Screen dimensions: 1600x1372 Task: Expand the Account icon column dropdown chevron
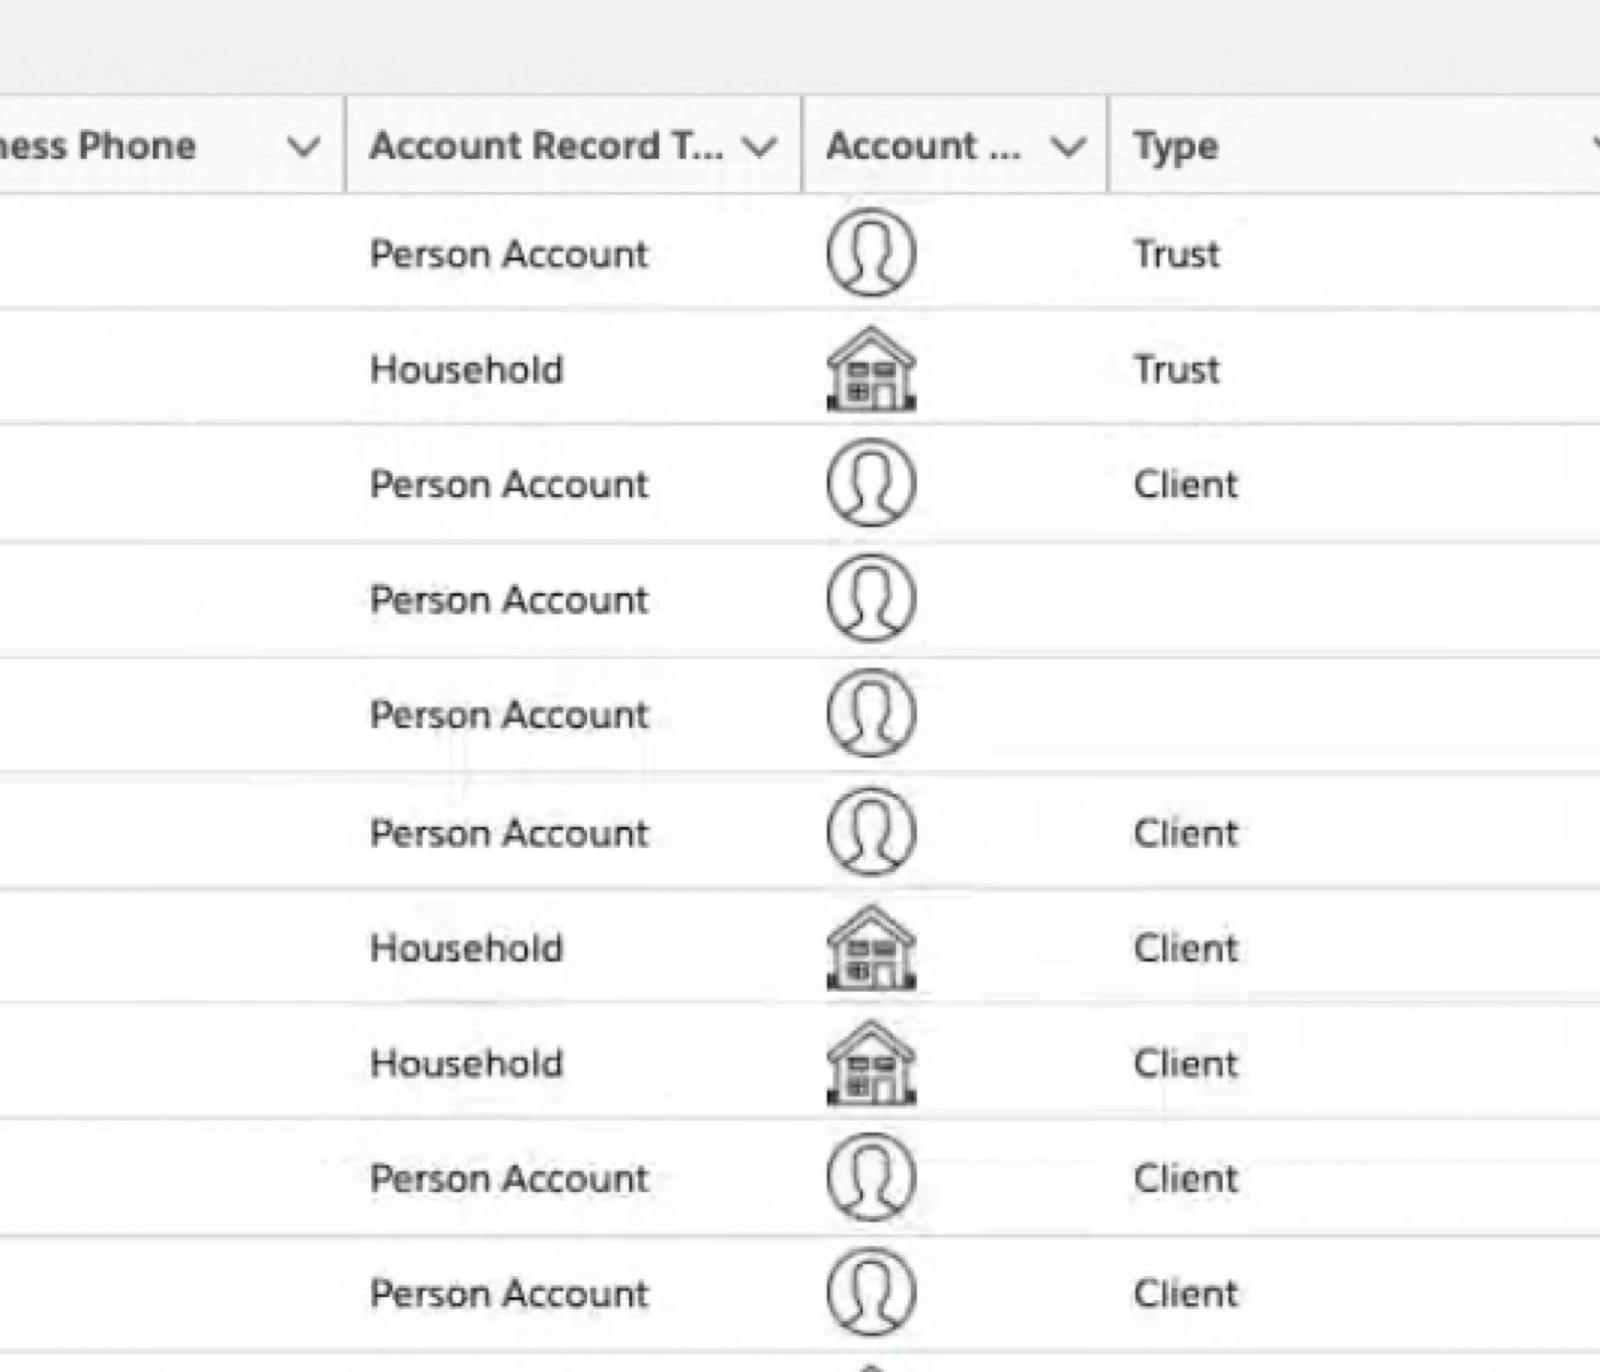pyautogui.click(x=1068, y=147)
